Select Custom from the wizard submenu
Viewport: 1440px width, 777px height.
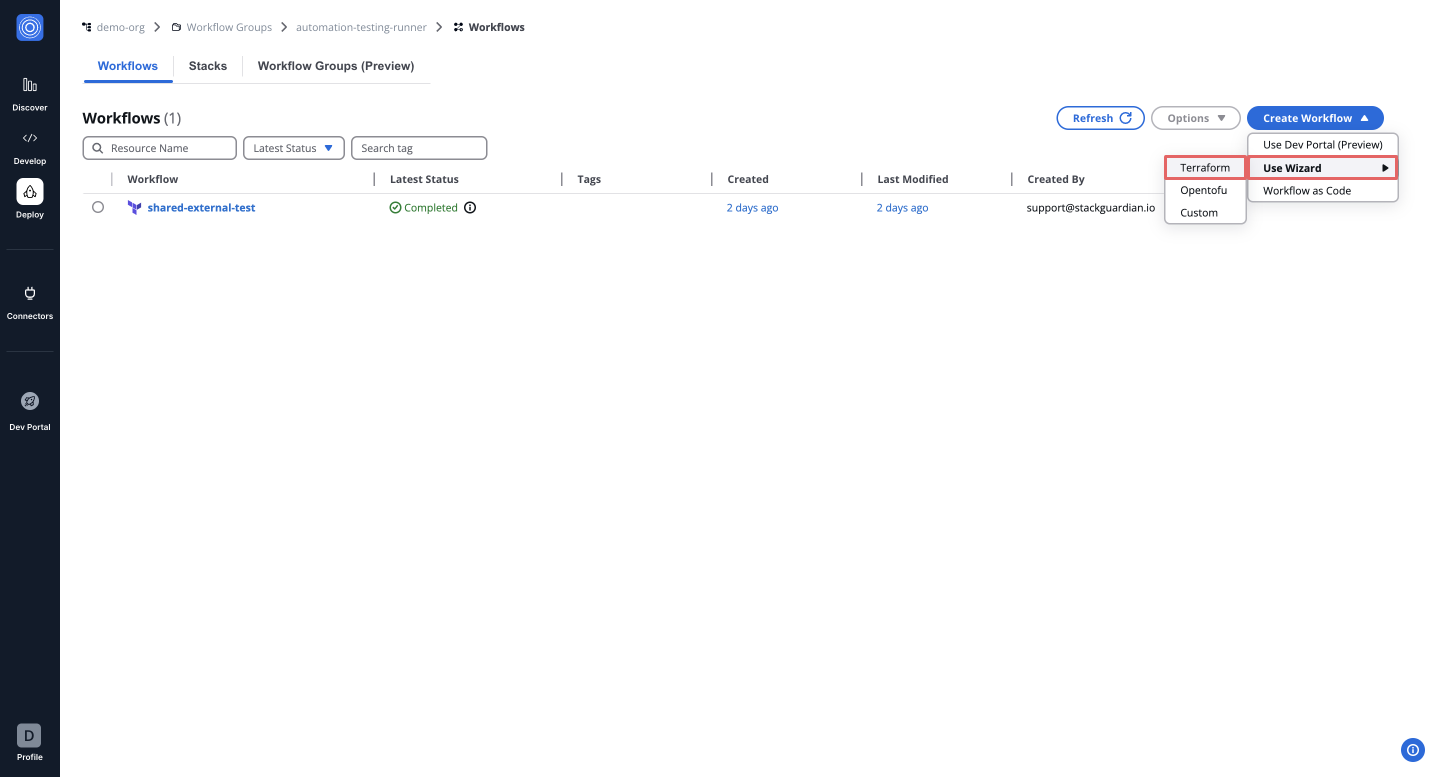click(x=1205, y=213)
